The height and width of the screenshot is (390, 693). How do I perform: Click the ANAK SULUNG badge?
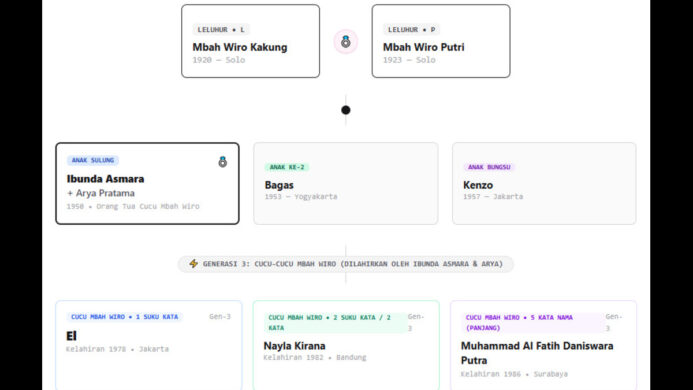pyautogui.click(x=93, y=160)
